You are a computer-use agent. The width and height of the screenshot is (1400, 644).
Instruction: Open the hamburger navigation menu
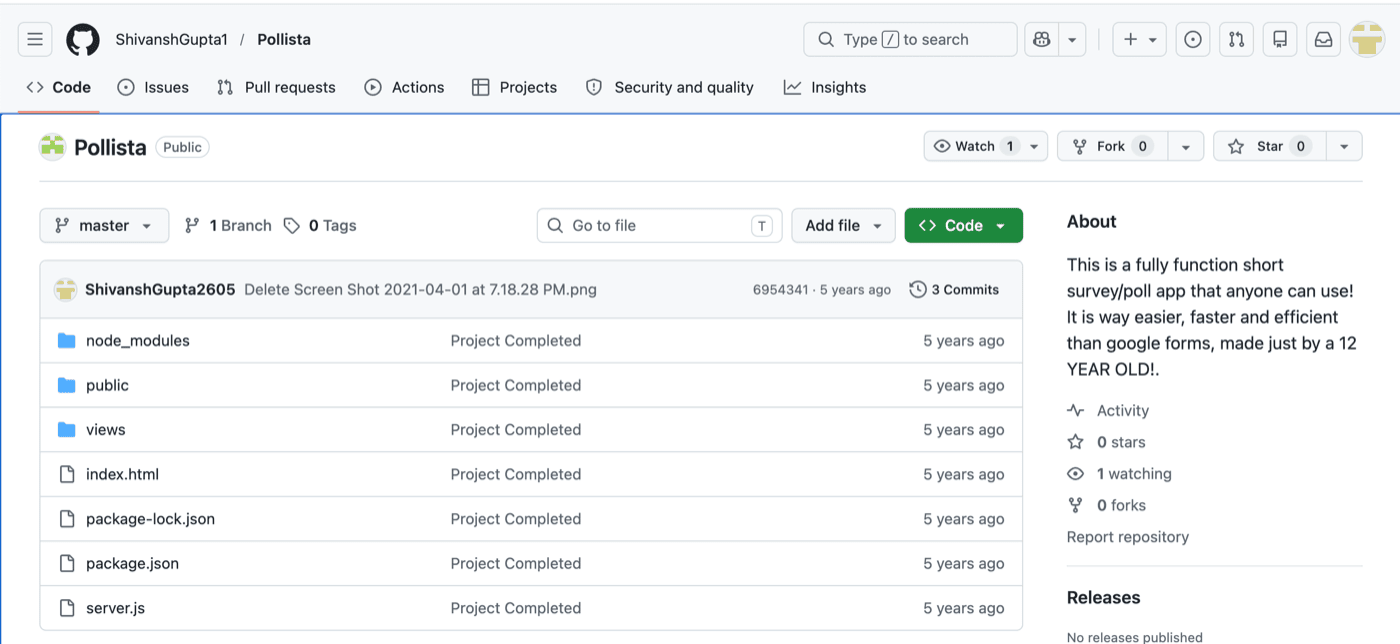click(x=35, y=39)
